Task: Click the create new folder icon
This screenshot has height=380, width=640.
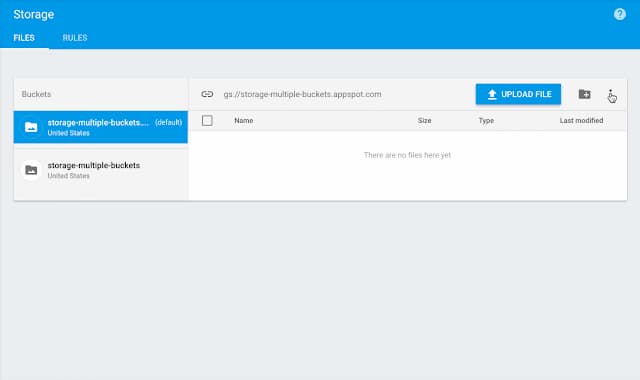Action: tap(584, 94)
